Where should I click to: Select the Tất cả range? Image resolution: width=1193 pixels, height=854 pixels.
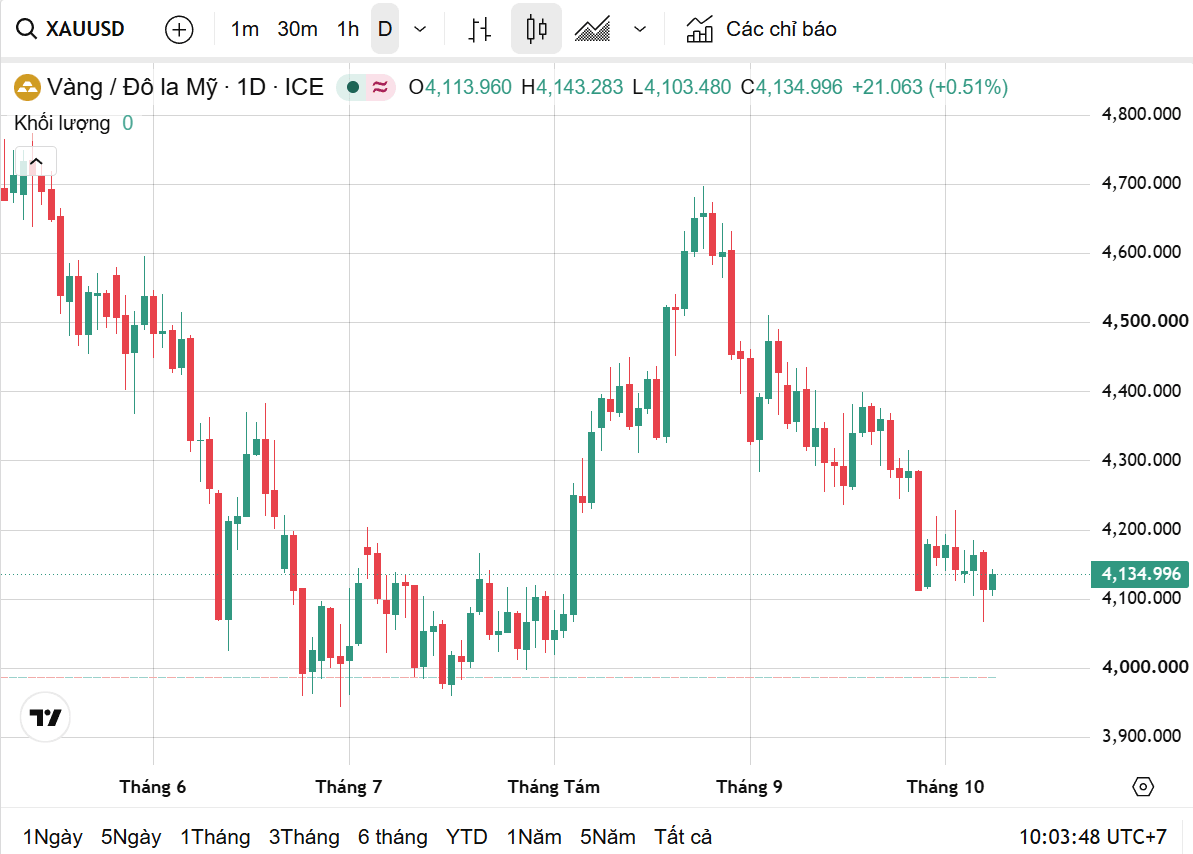(x=683, y=836)
